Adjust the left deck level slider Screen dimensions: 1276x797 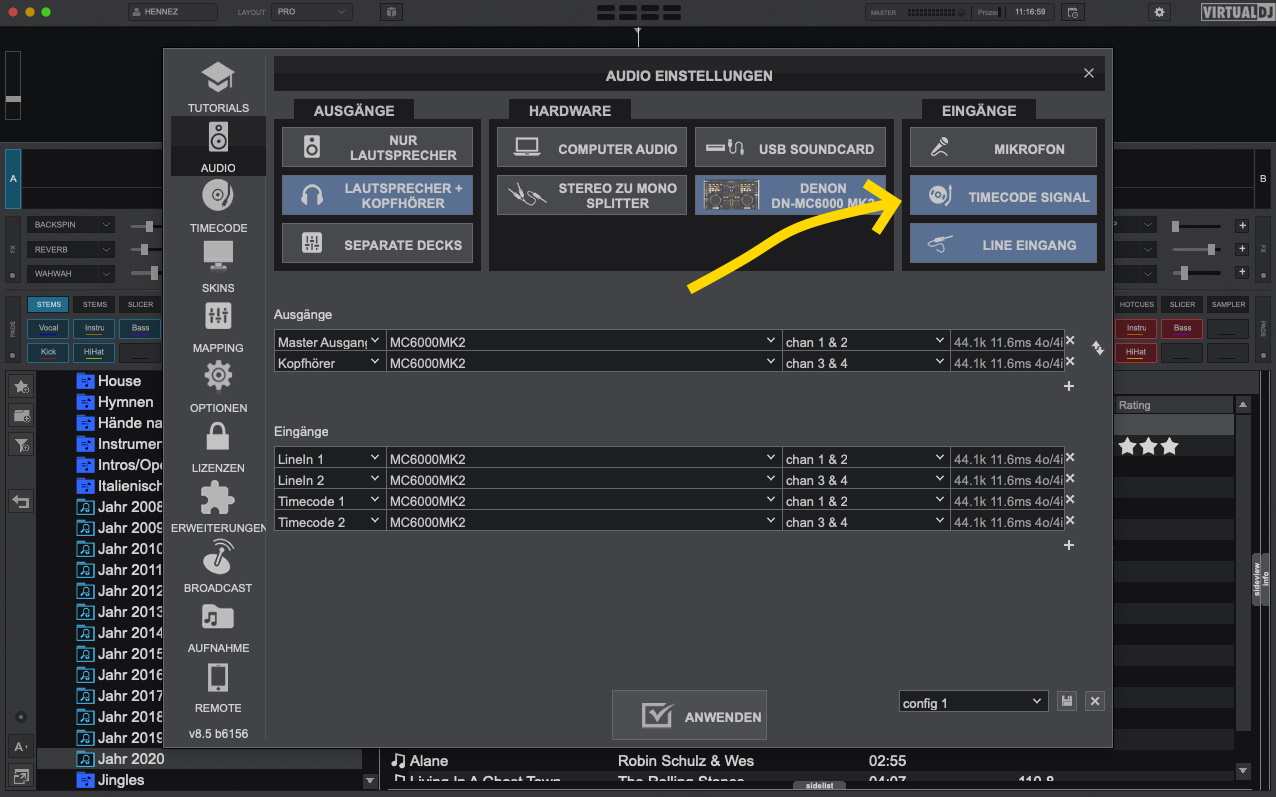point(13,87)
